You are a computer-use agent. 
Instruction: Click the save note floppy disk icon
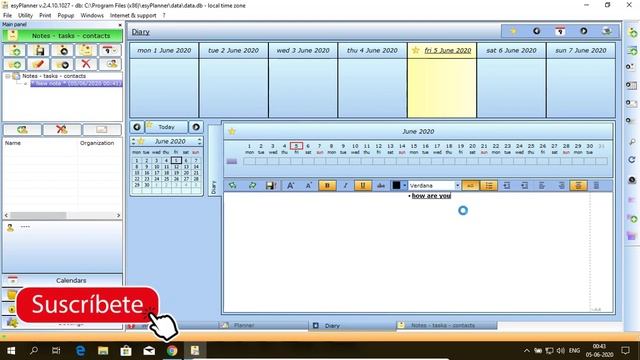coord(39,51)
